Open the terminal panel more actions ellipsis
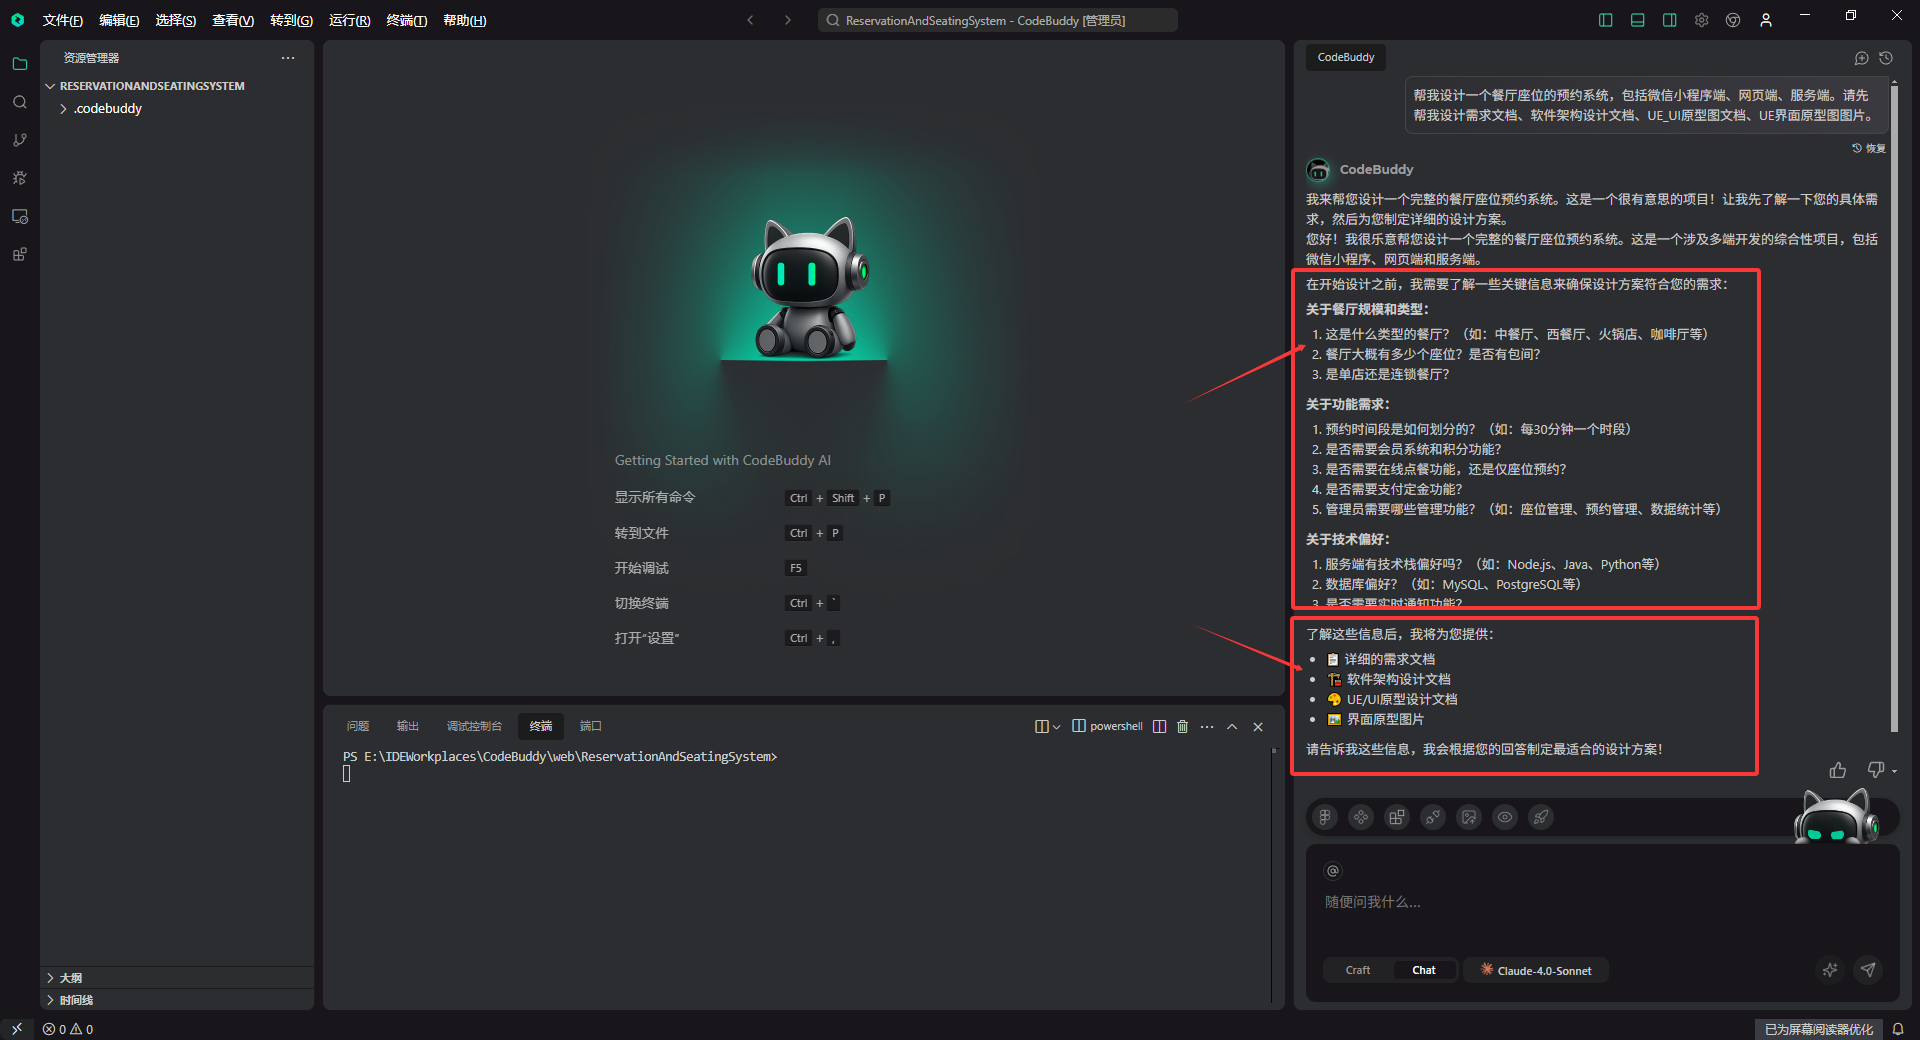Viewport: 1920px width, 1040px height. pos(1207,726)
